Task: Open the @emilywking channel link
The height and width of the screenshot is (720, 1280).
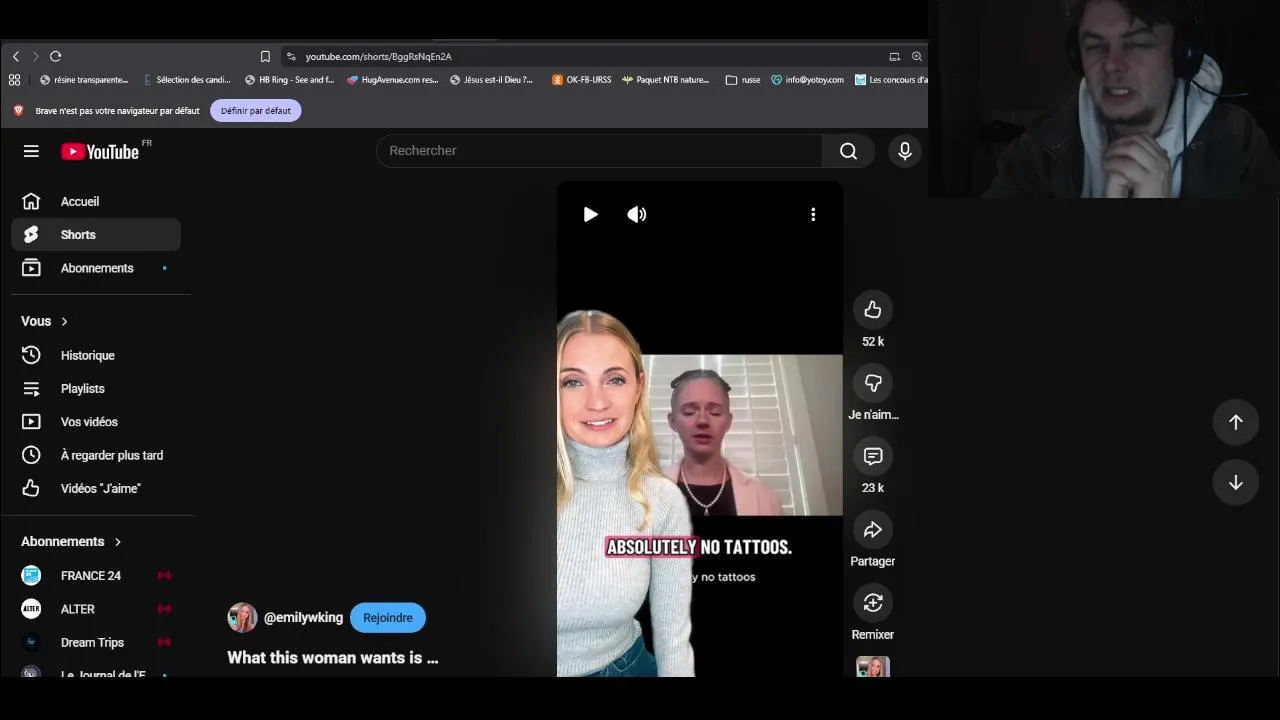Action: tap(303, 618)
